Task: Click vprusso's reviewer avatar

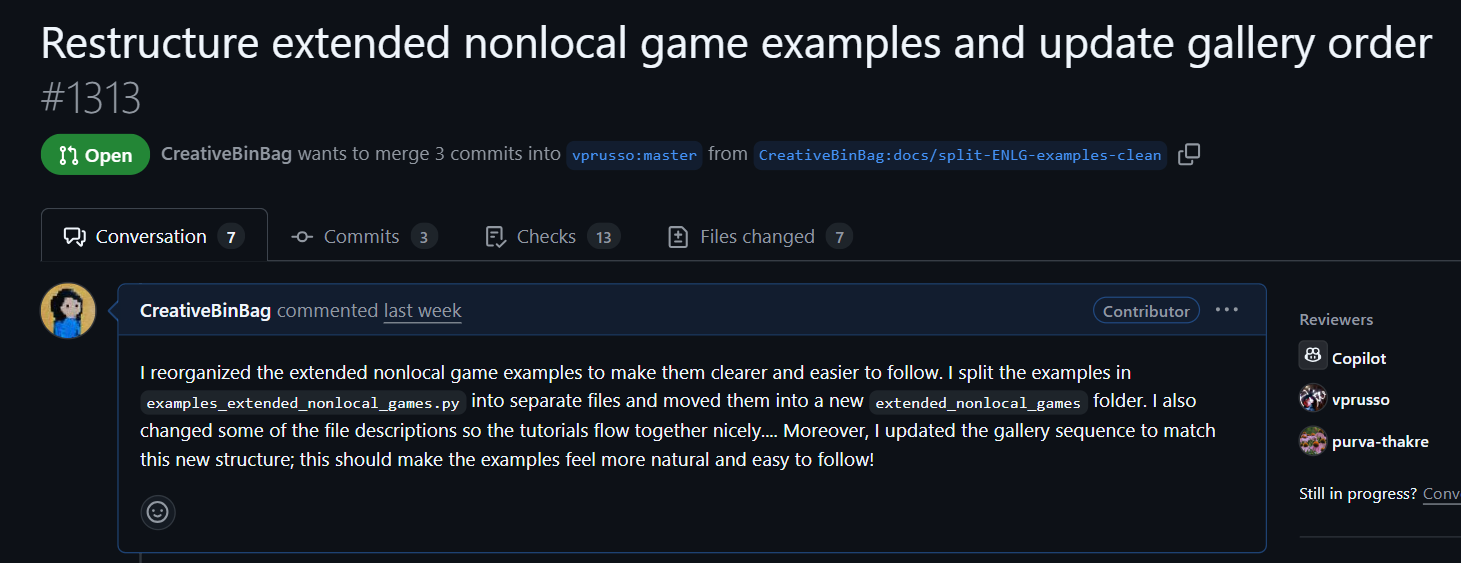Action: [1313, 398]
